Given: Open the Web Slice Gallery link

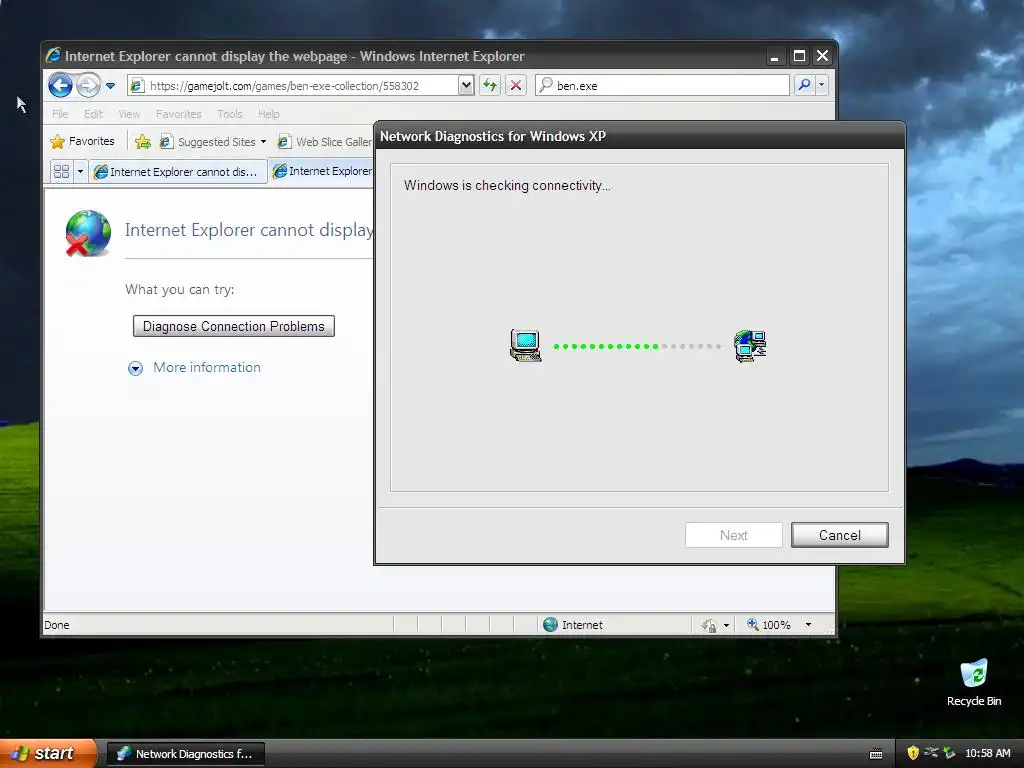Looking at the screenshot, I should [x=325, y=142].
